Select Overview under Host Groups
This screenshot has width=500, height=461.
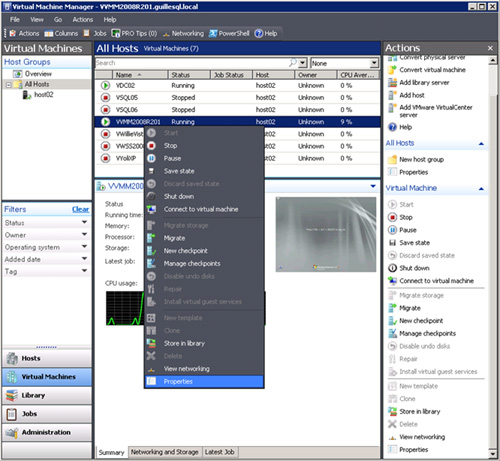(38, 74)
